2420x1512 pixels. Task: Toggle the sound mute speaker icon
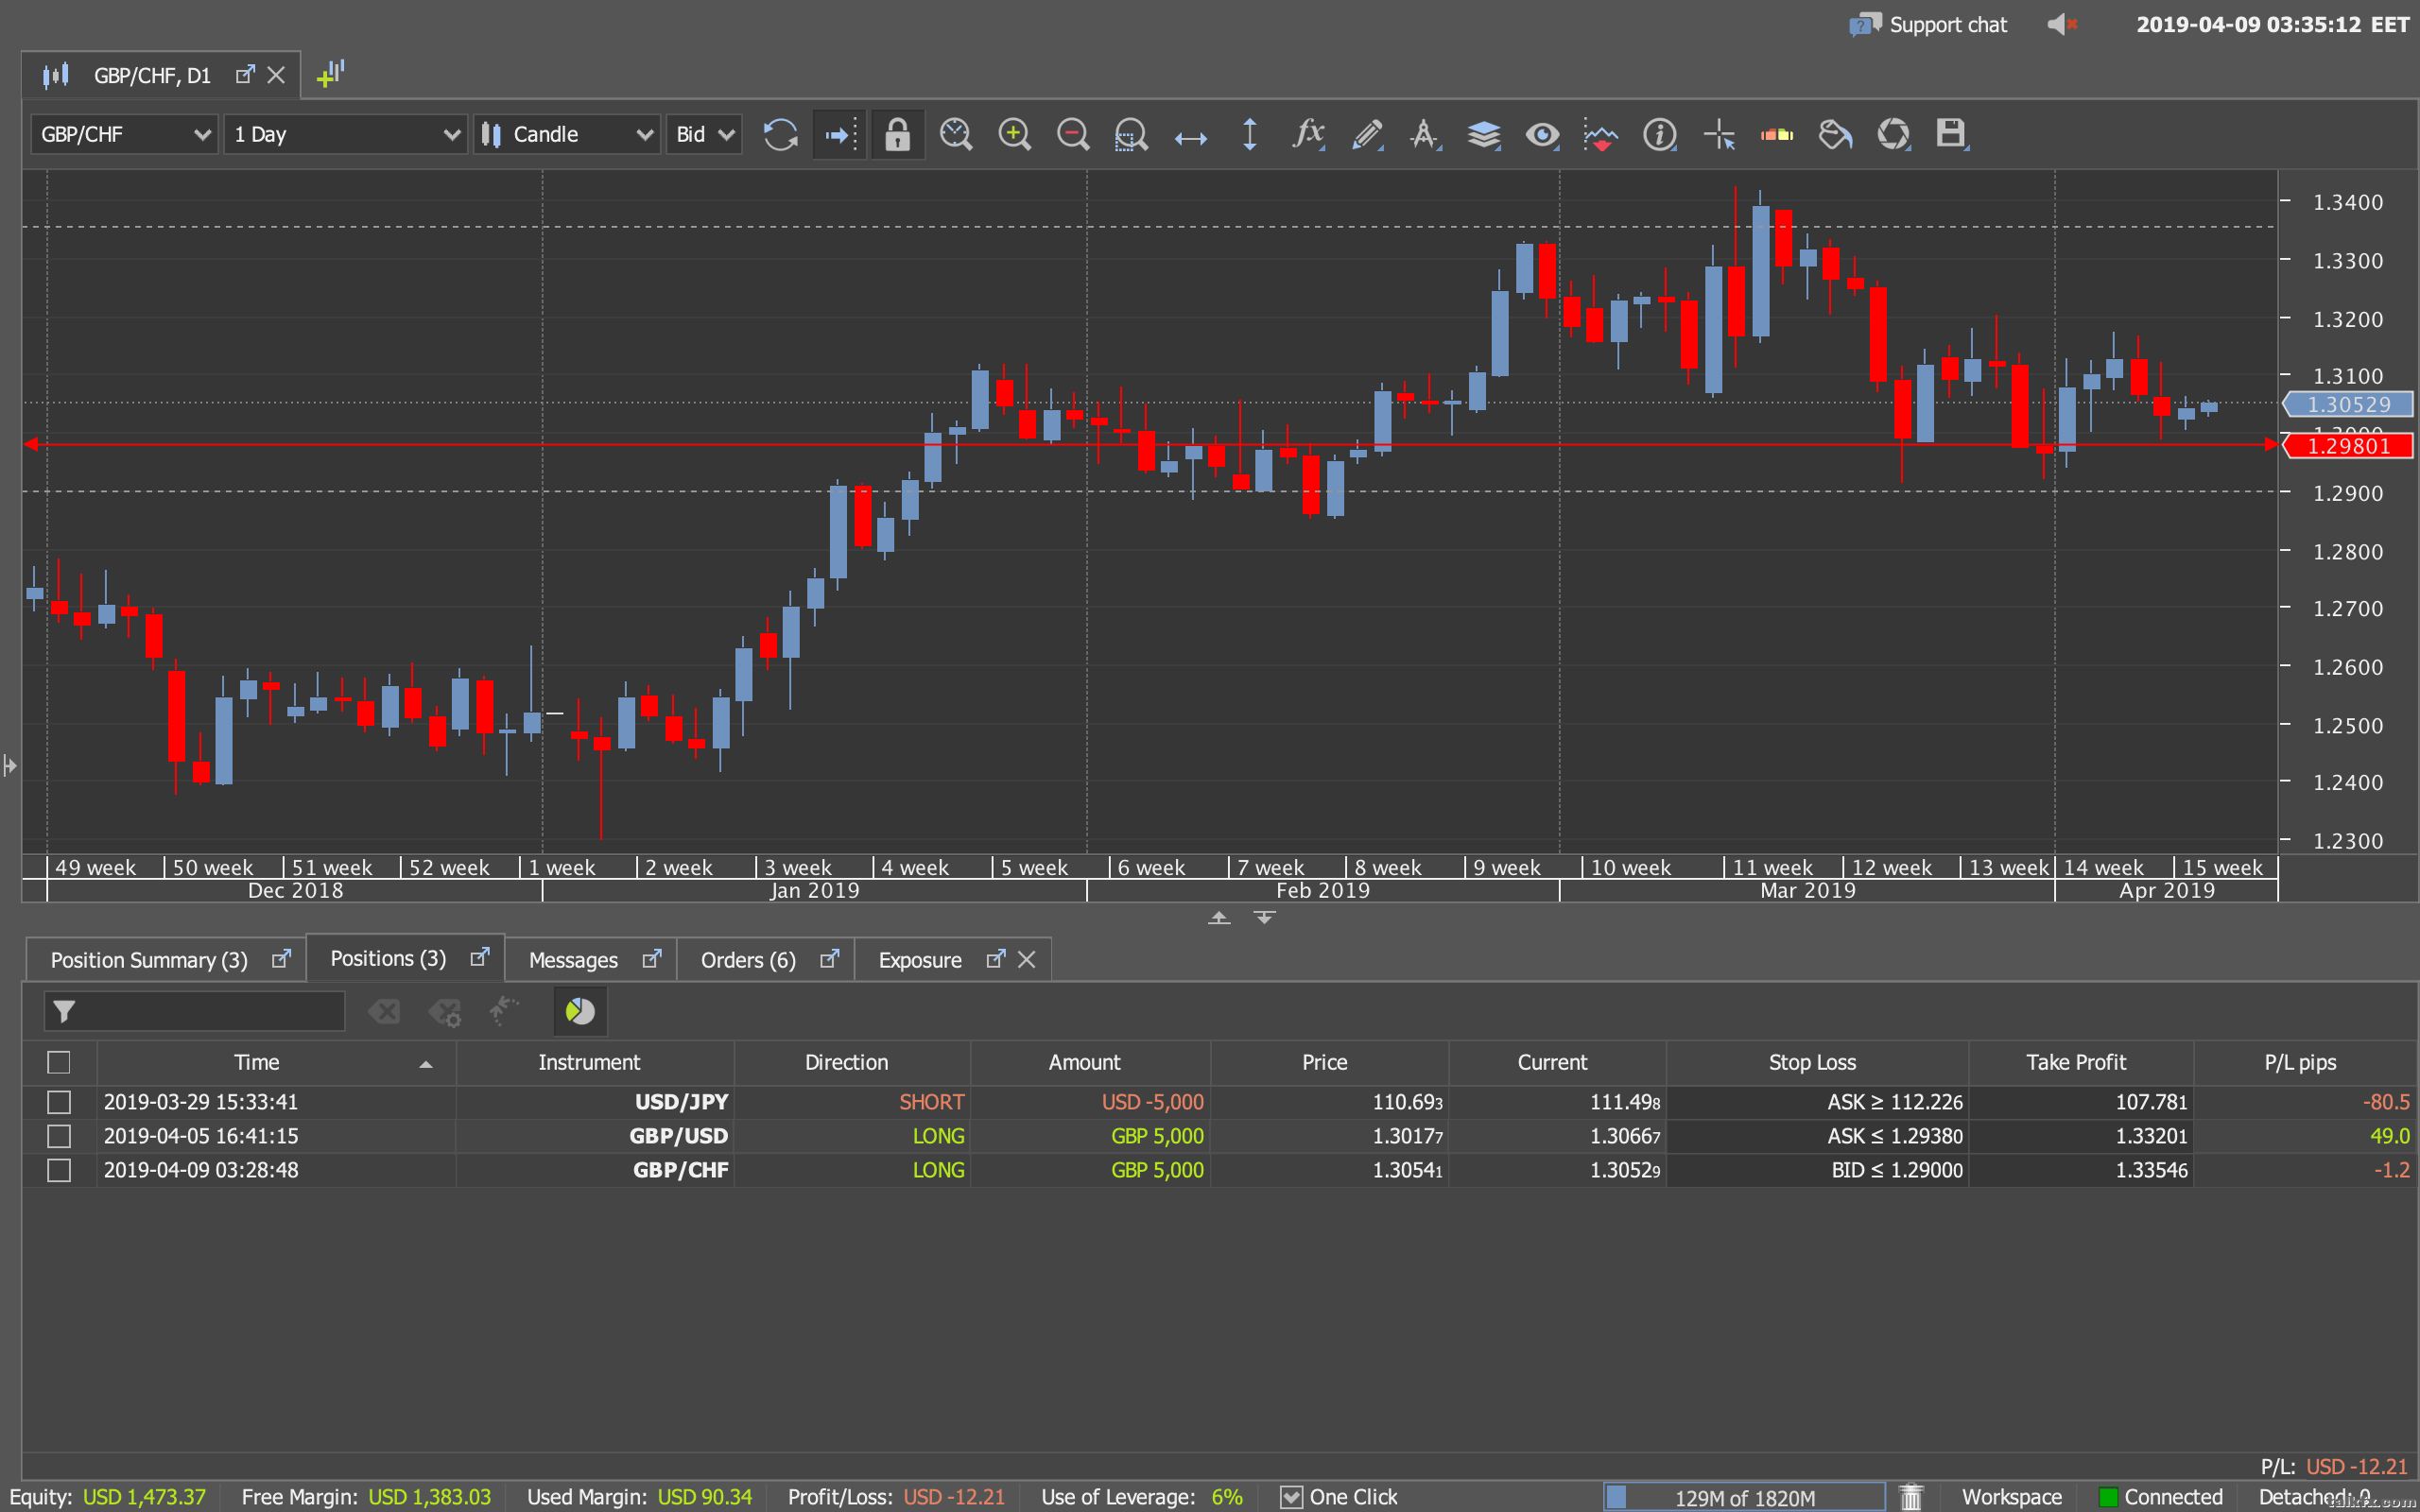pos(2062,24)
